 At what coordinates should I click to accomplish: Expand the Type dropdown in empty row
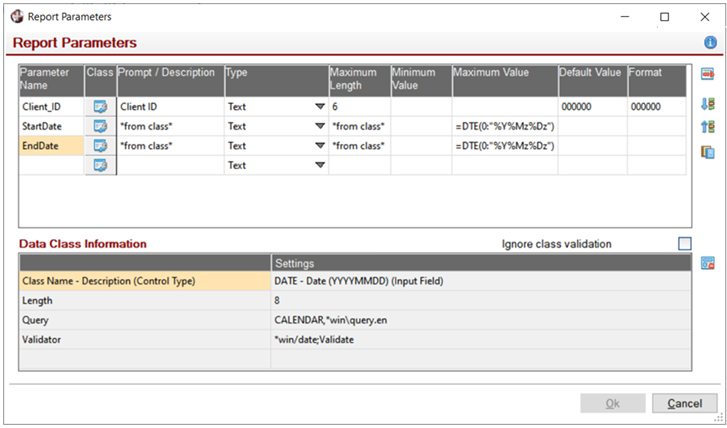tap(320, 165)
